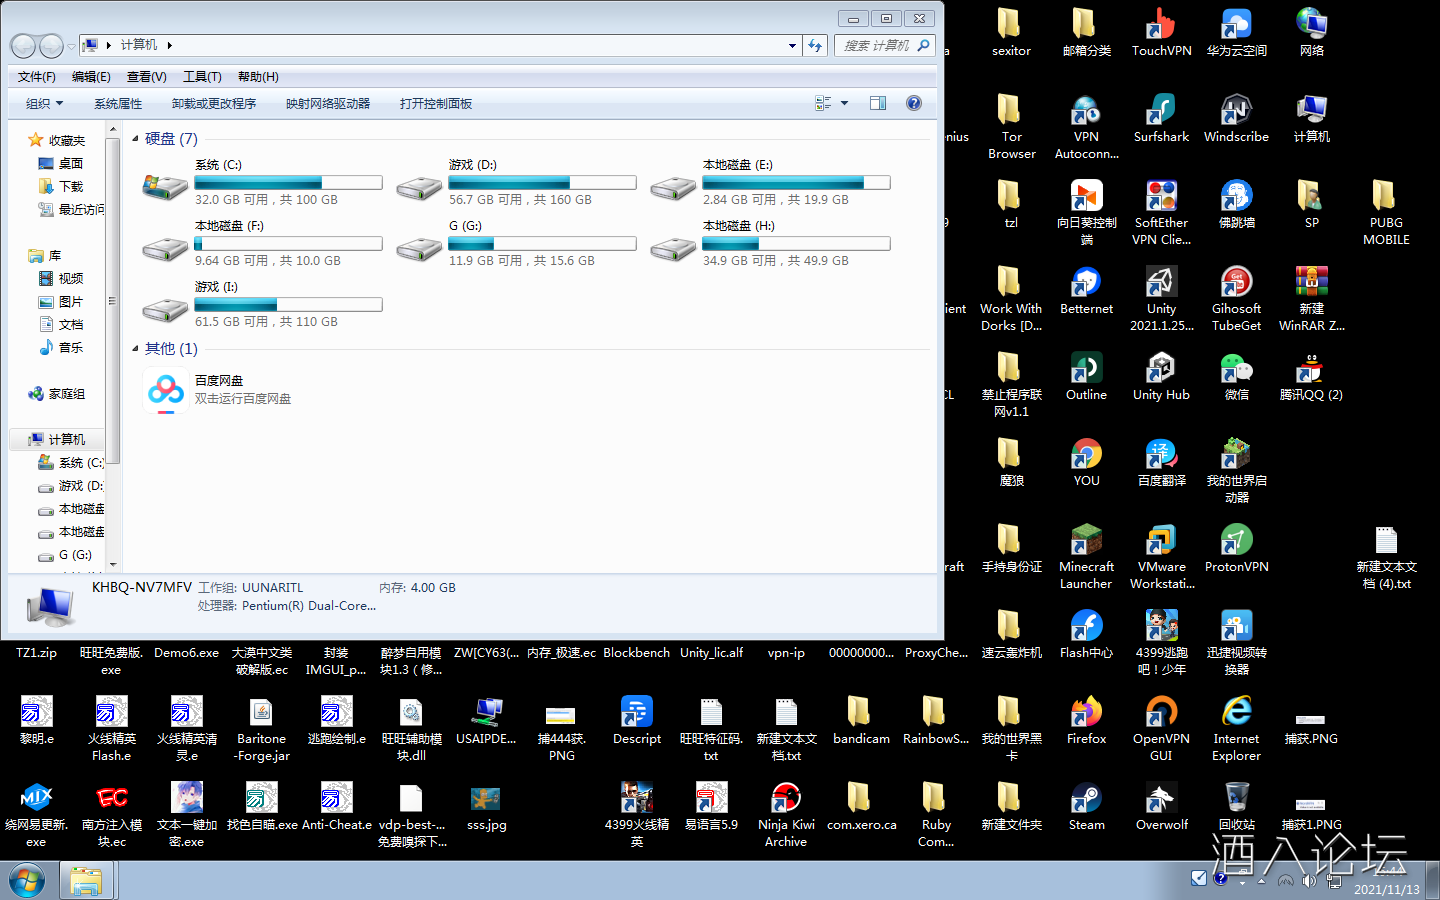This screenshot has height=900, width=1440.
Task: Open the ssss.jpg image thumbnail
Action: [486, 806]
